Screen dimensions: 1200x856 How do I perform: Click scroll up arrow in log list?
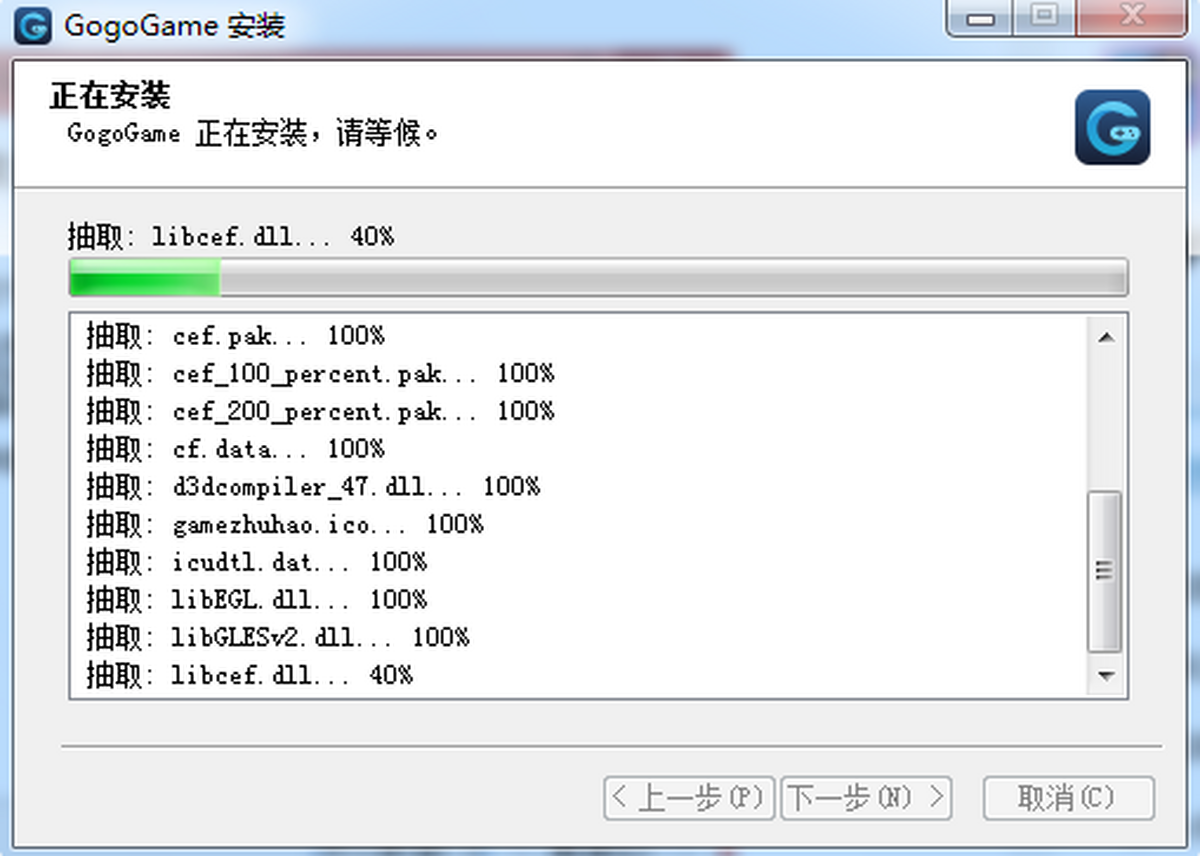coord(1105,338)
